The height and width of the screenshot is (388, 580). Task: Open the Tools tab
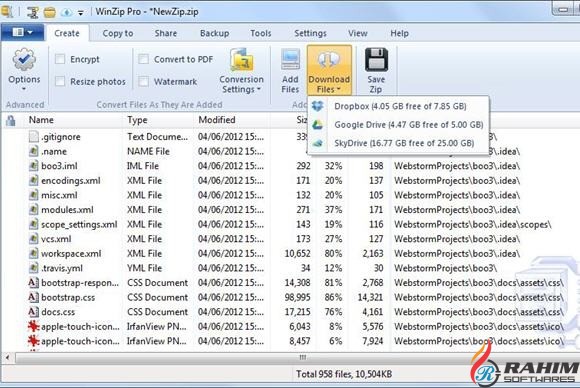[x=261, y=33]
